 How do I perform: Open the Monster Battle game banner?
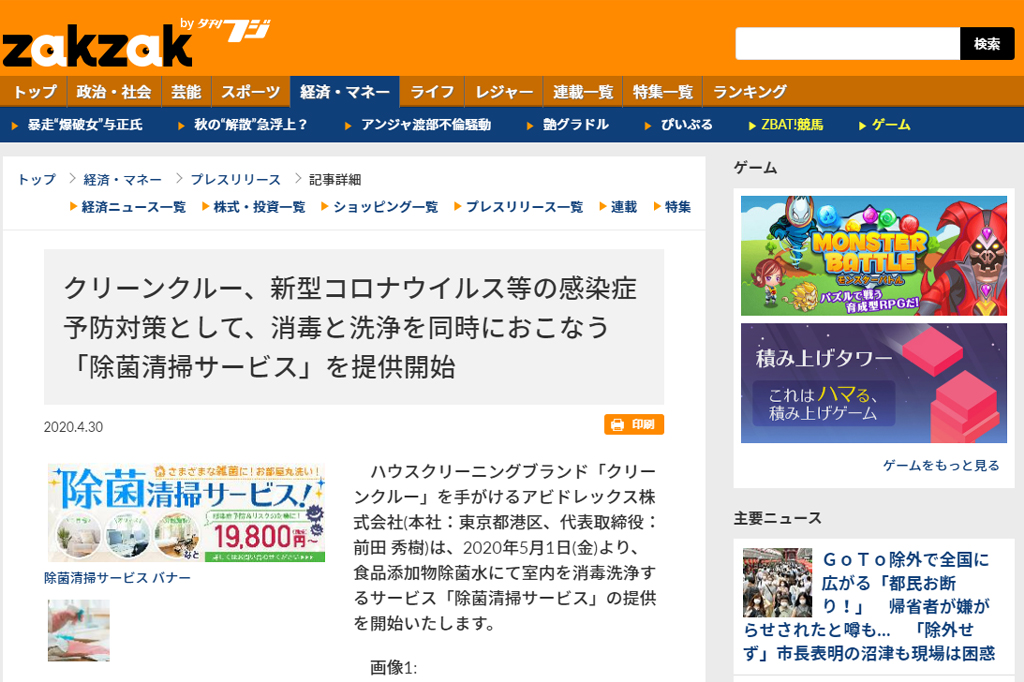point(873,255)
